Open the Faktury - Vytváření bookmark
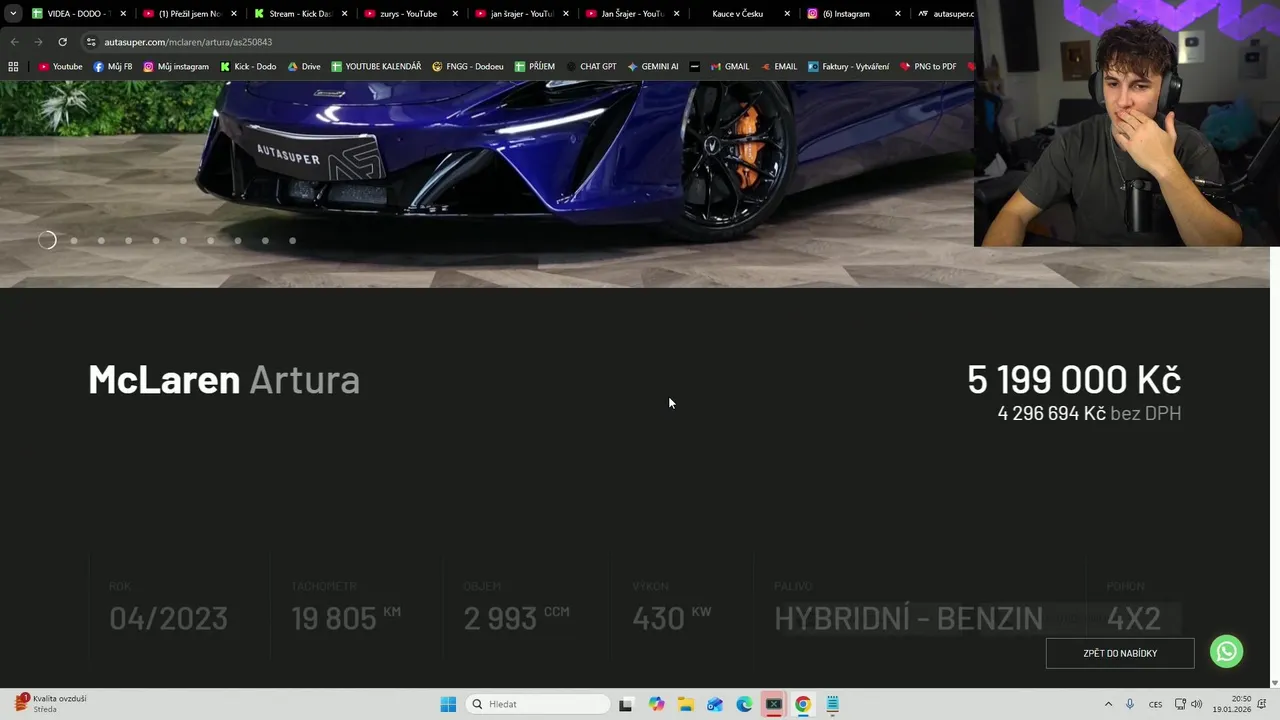This screenshot has width=1280, height=720. (x=848, y=66)
